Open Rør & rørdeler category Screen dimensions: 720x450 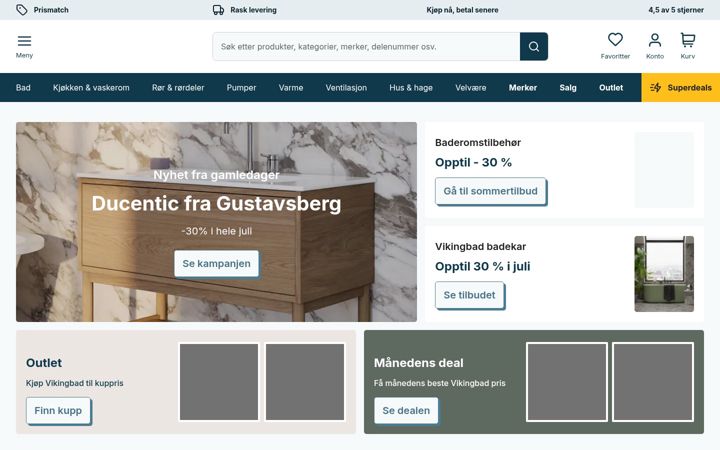[x=178, y=88]
